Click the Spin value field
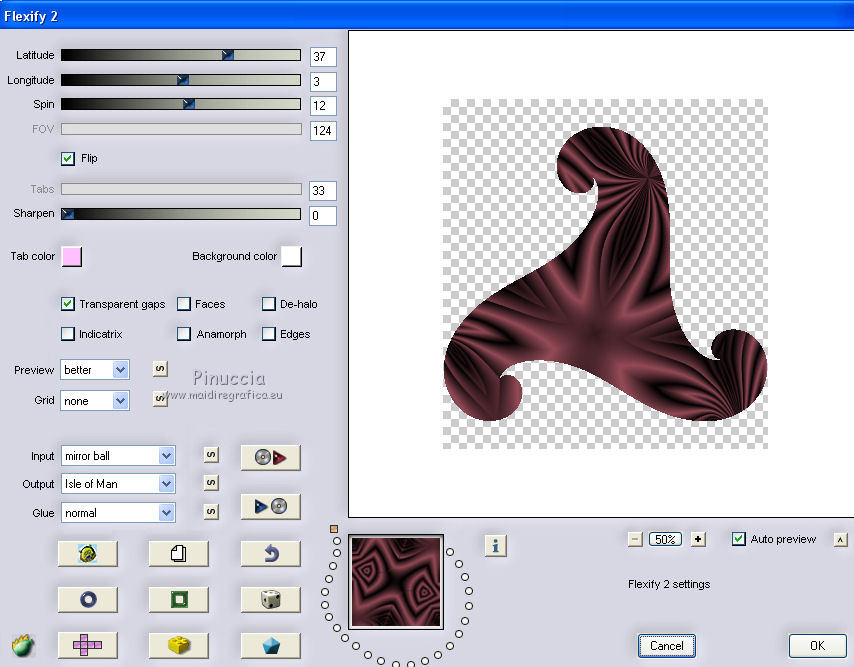Viewport: 854px width, 667px height. 323,106
